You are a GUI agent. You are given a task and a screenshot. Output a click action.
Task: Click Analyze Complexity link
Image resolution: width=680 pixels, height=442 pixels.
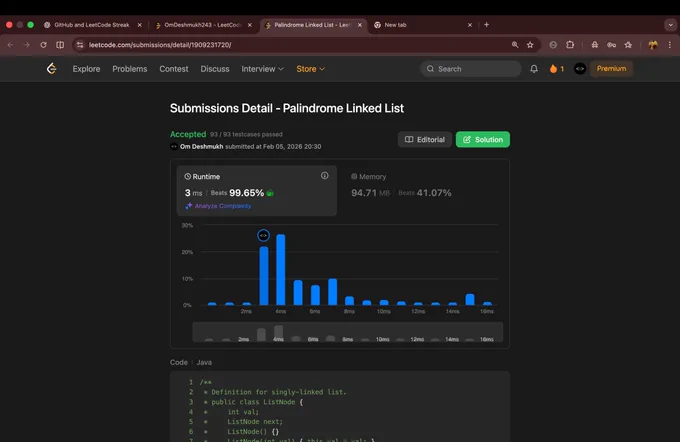pos(218,206)
